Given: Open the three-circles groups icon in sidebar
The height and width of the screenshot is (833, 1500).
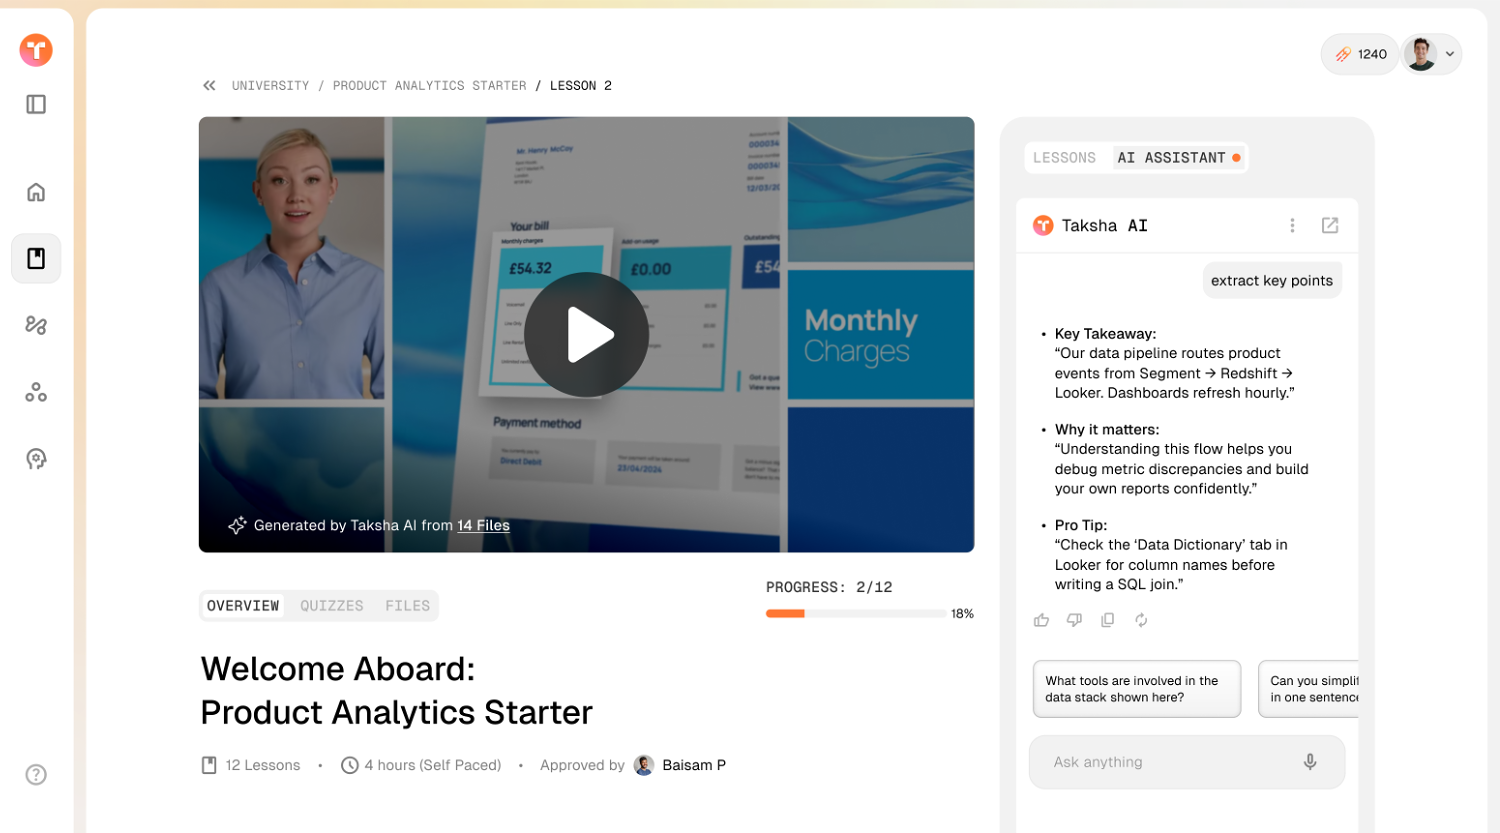Looking at the screenshot, I should coord(36,392).
